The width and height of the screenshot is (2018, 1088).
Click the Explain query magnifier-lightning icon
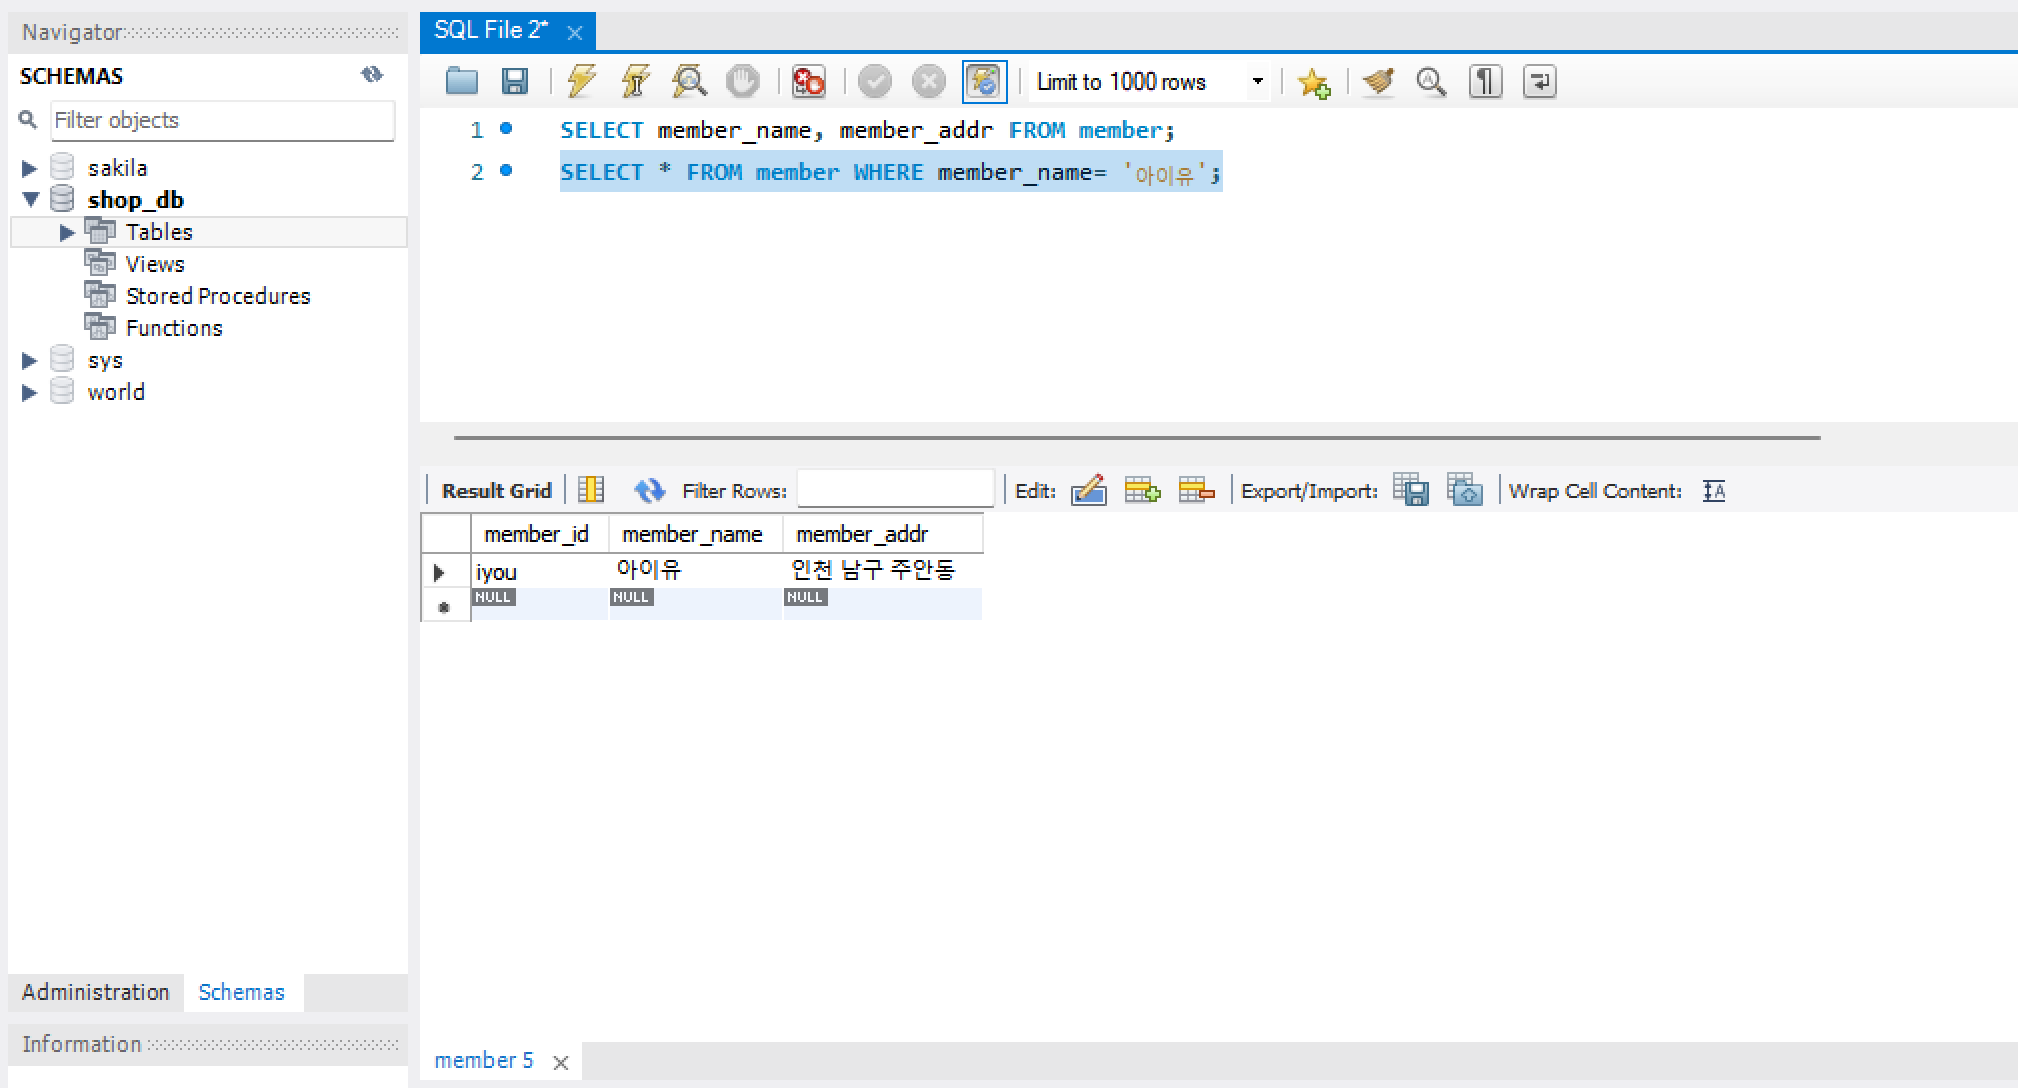689,81
